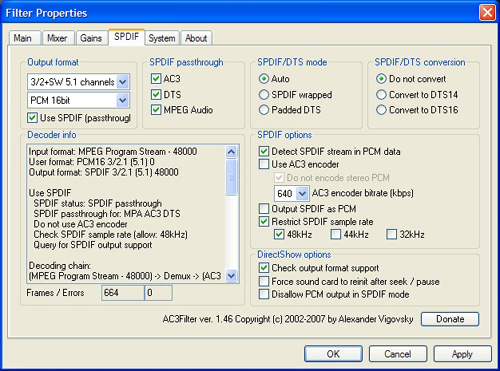Click 'Query for SPDIF output support' line
Viewport: 500px width, 371px height.
click(x=93, y=245)
